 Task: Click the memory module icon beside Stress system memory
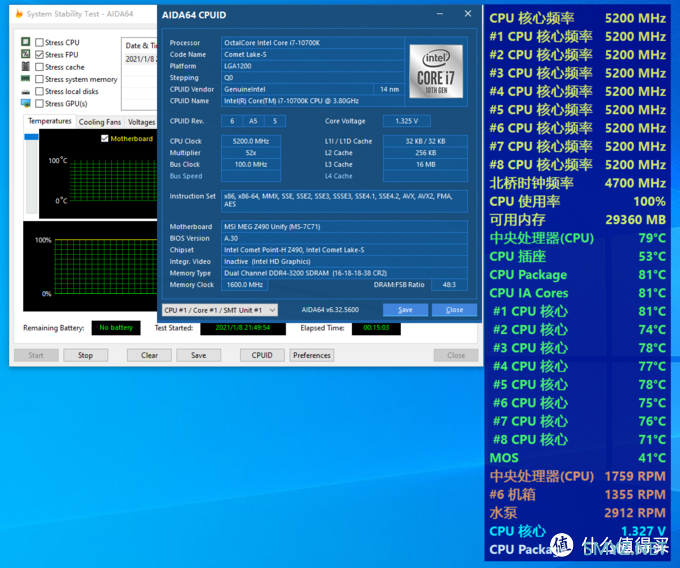(26, 78)
